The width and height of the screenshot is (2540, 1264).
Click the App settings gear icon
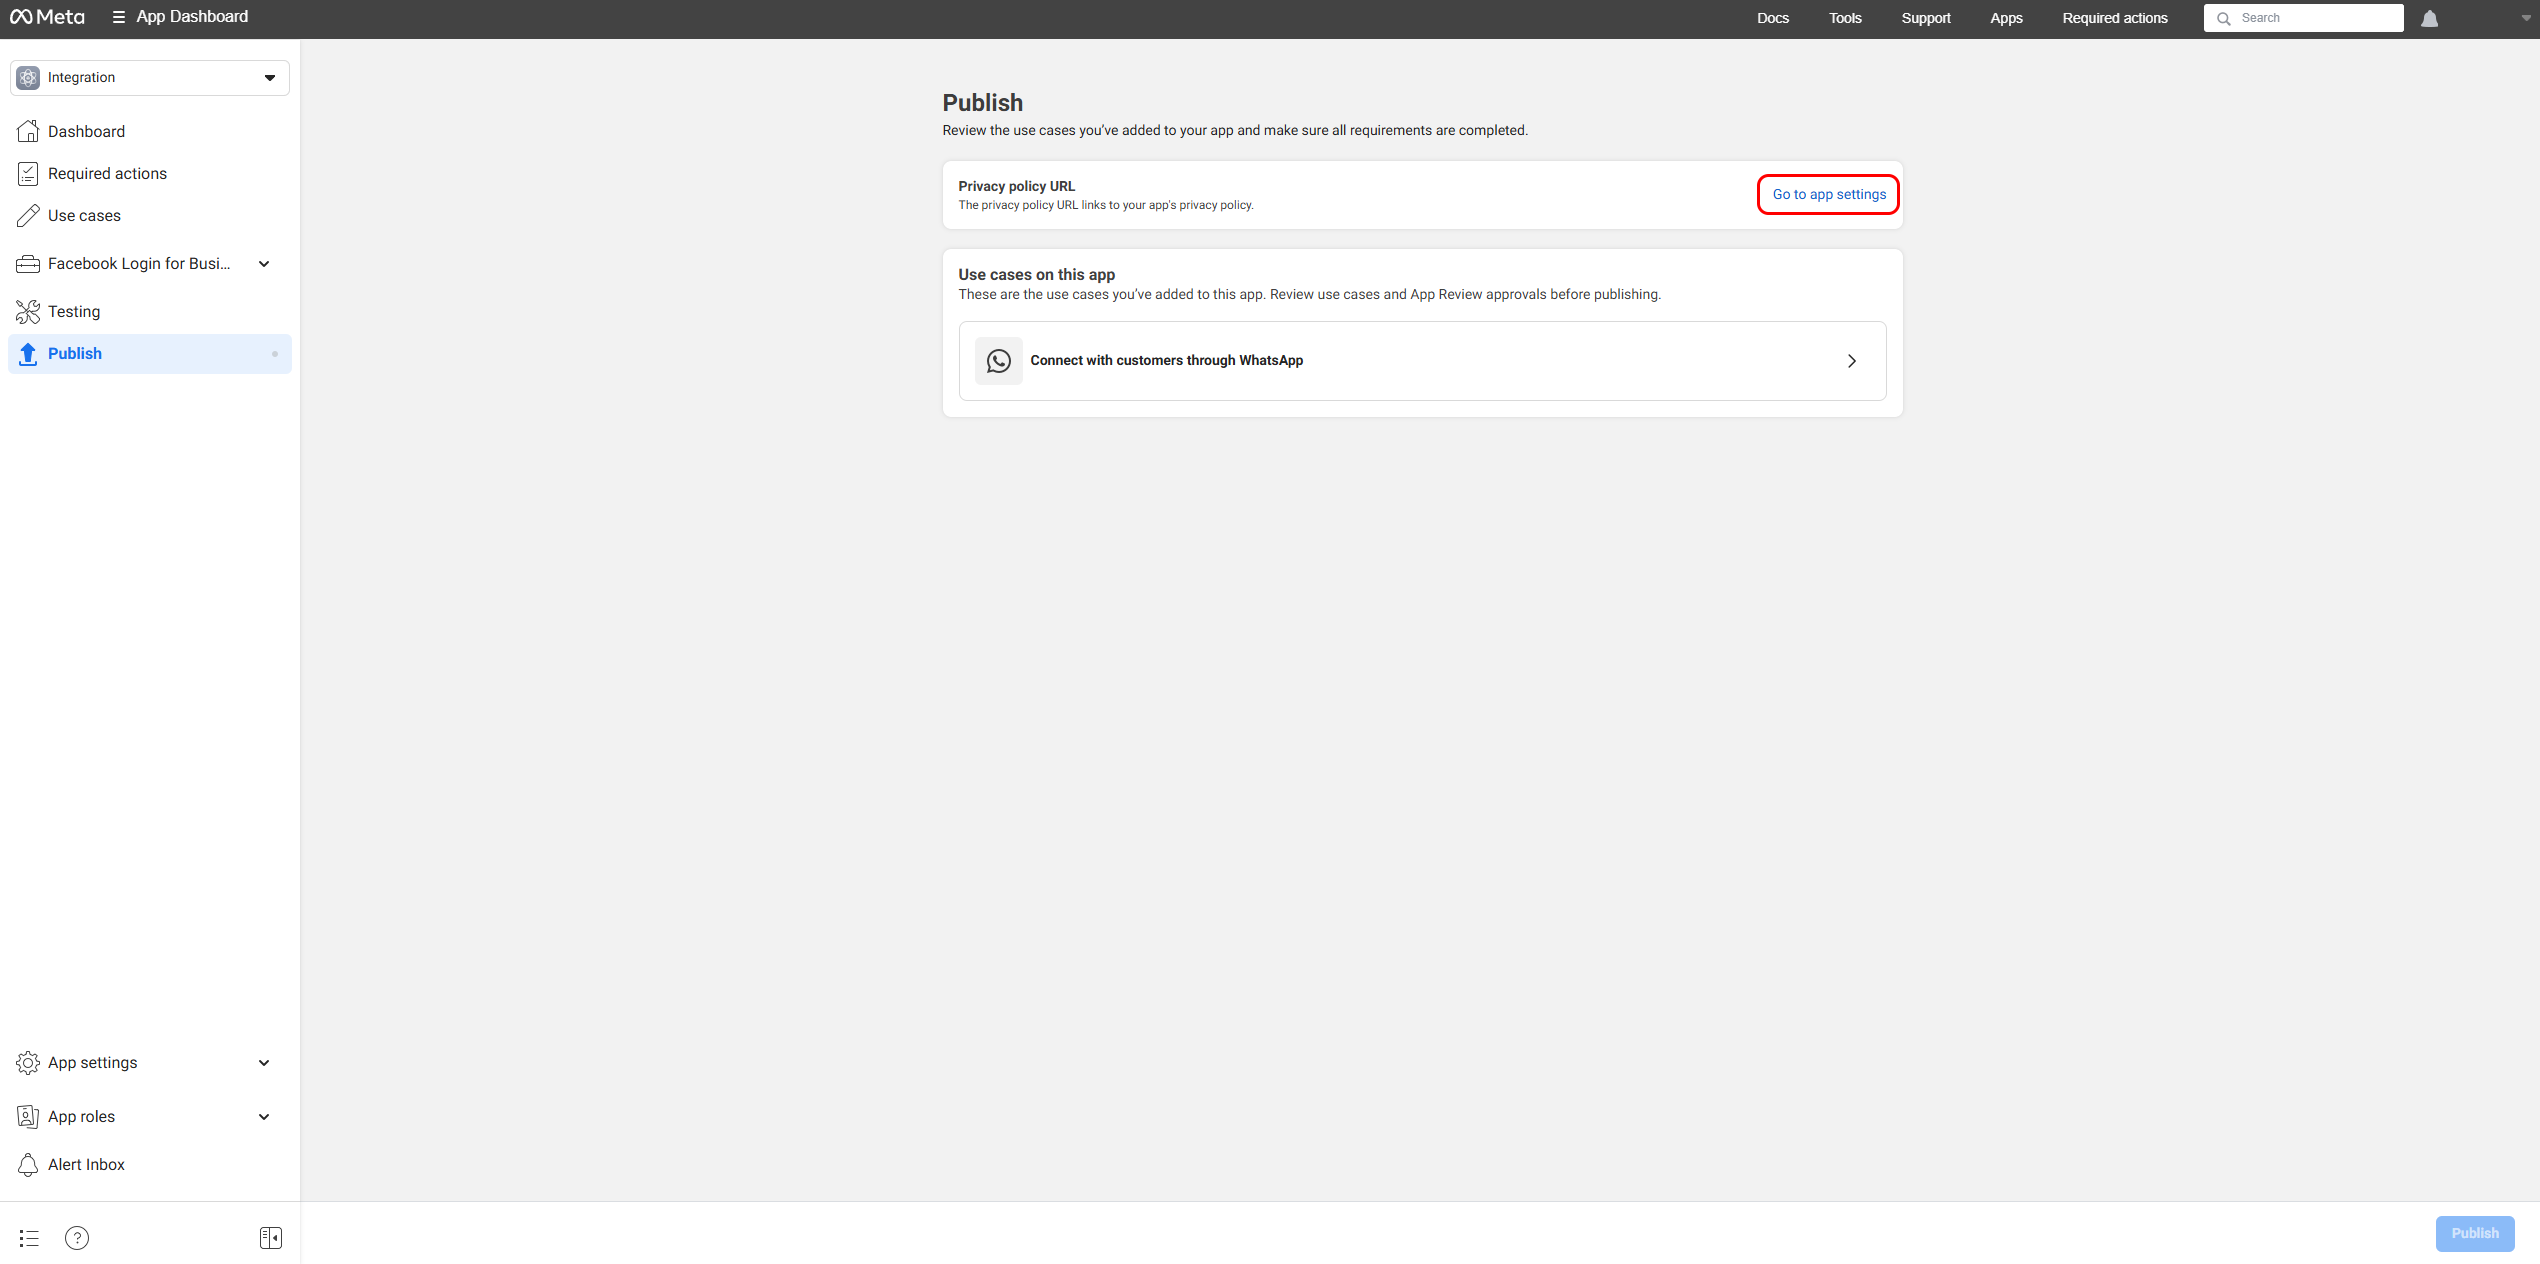[28, 1062]
